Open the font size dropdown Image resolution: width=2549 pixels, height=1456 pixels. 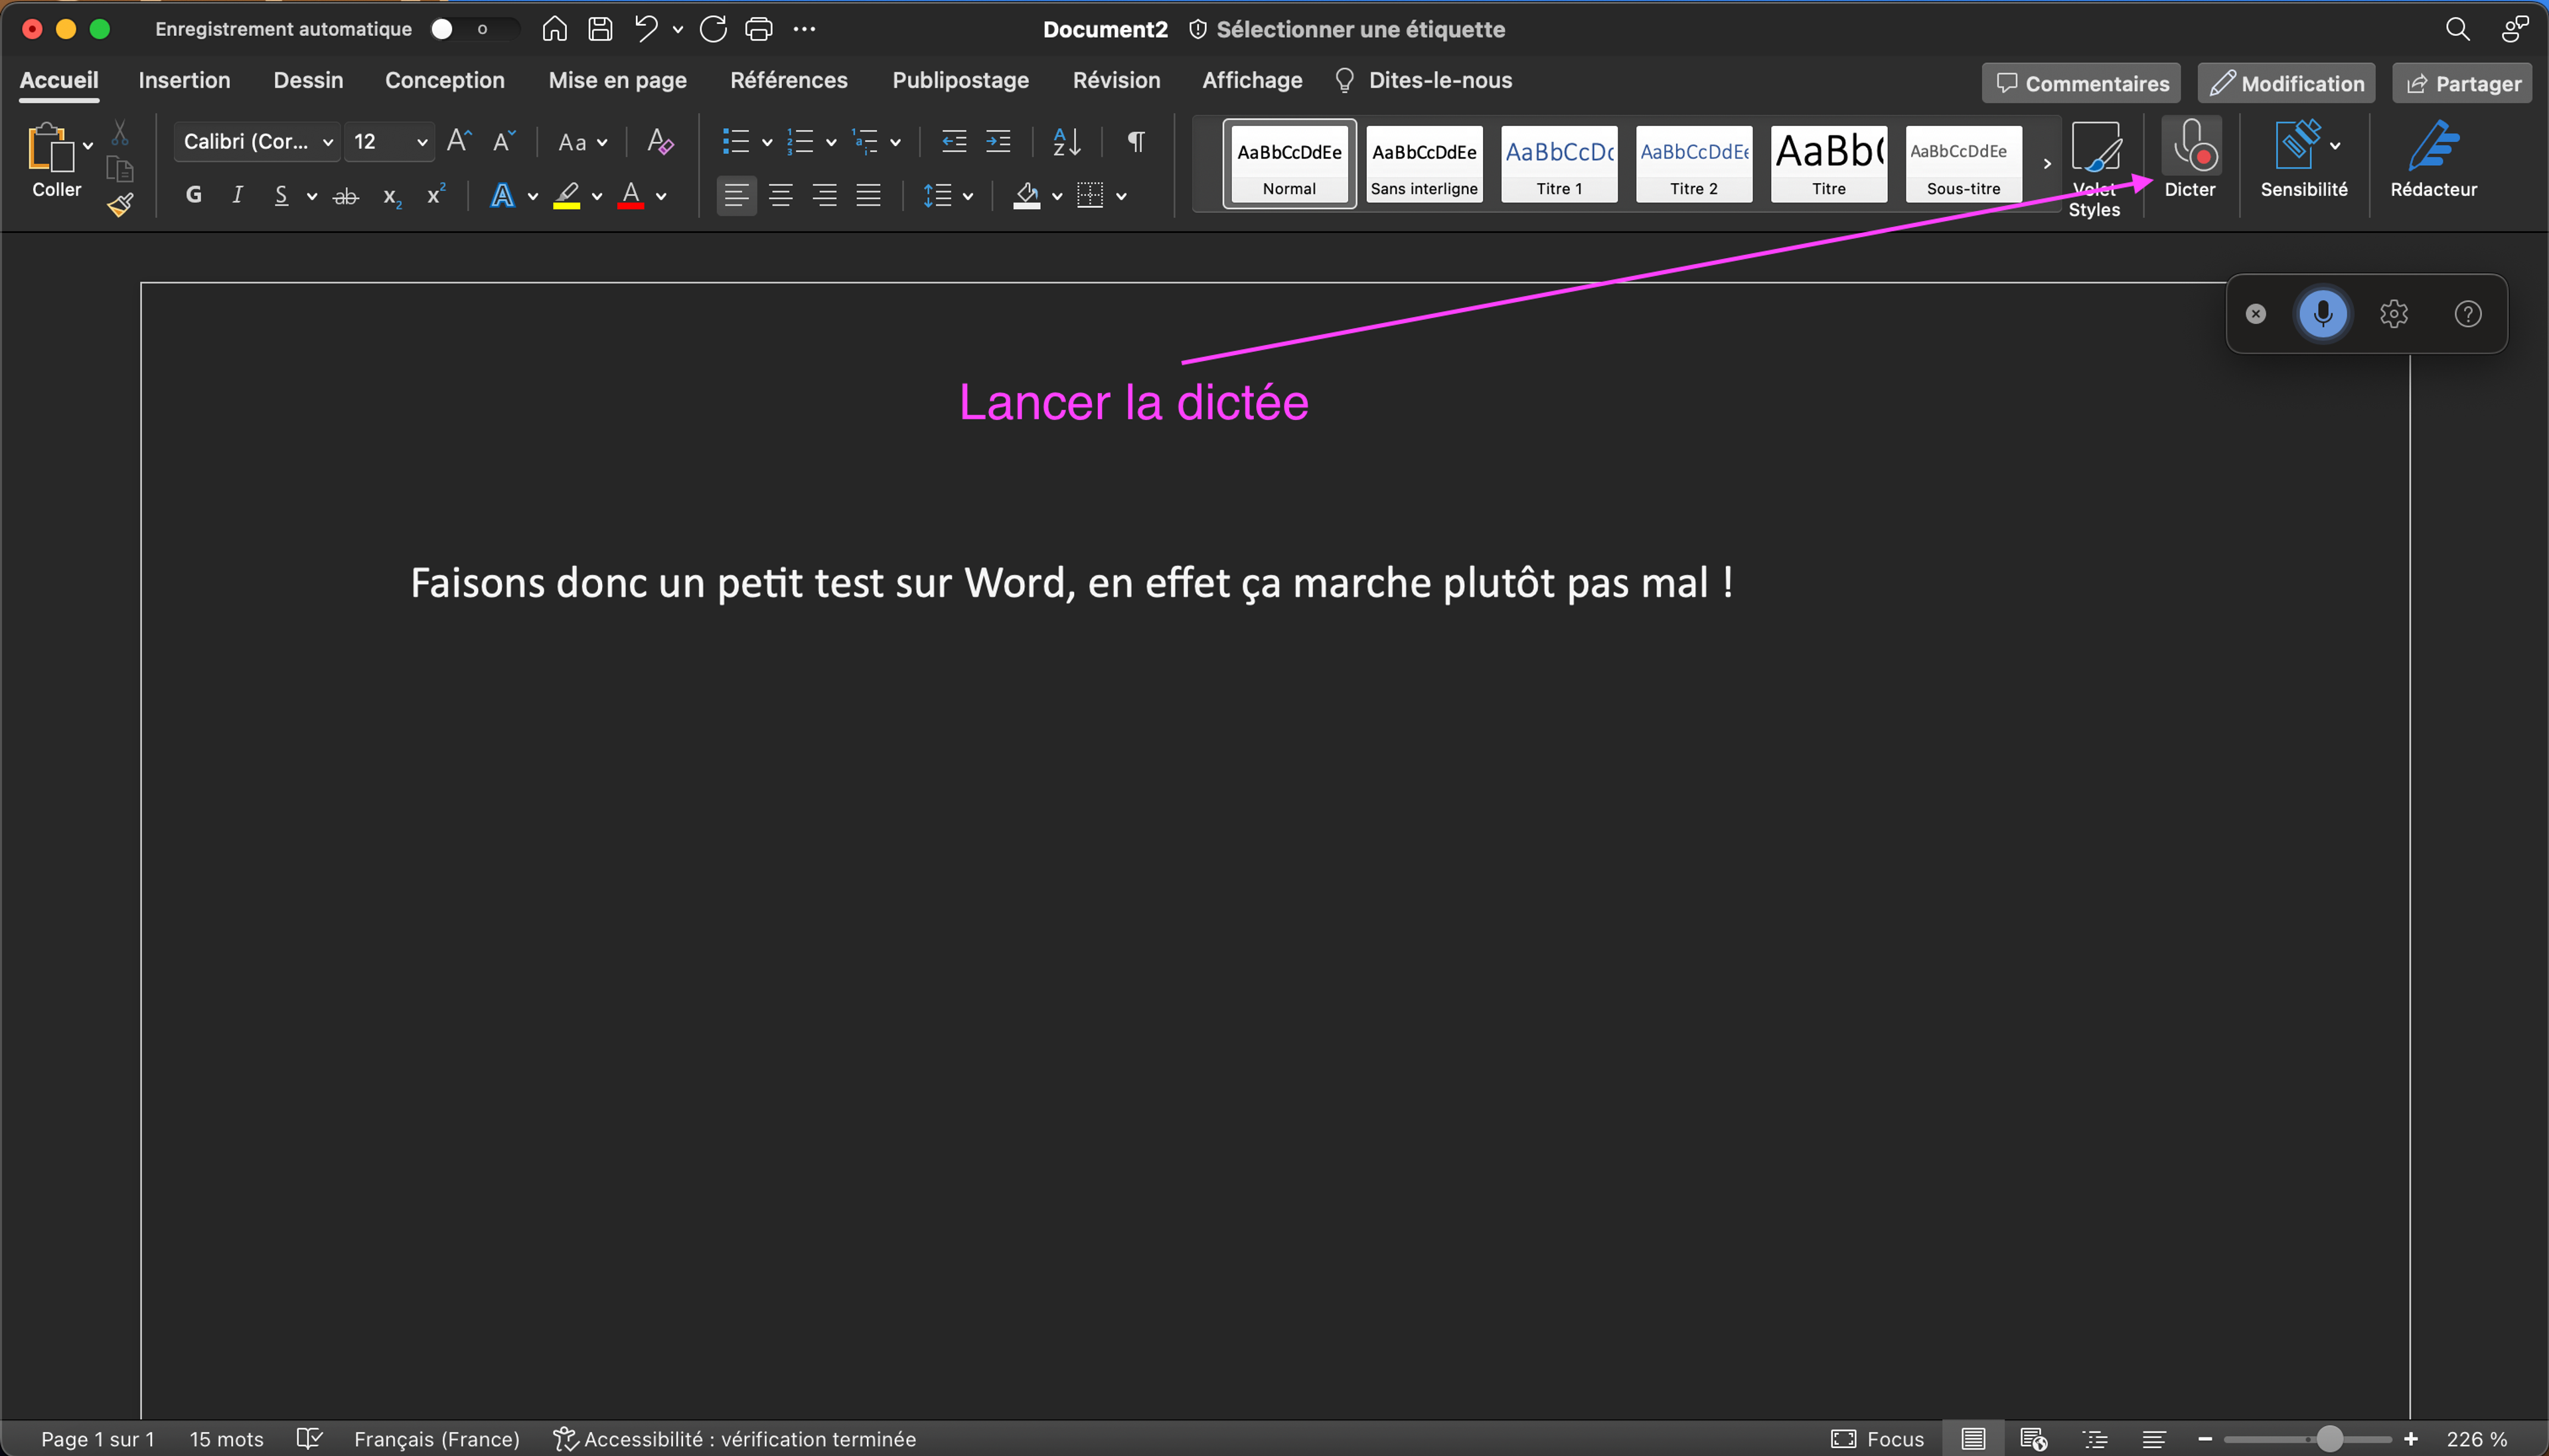422,142
